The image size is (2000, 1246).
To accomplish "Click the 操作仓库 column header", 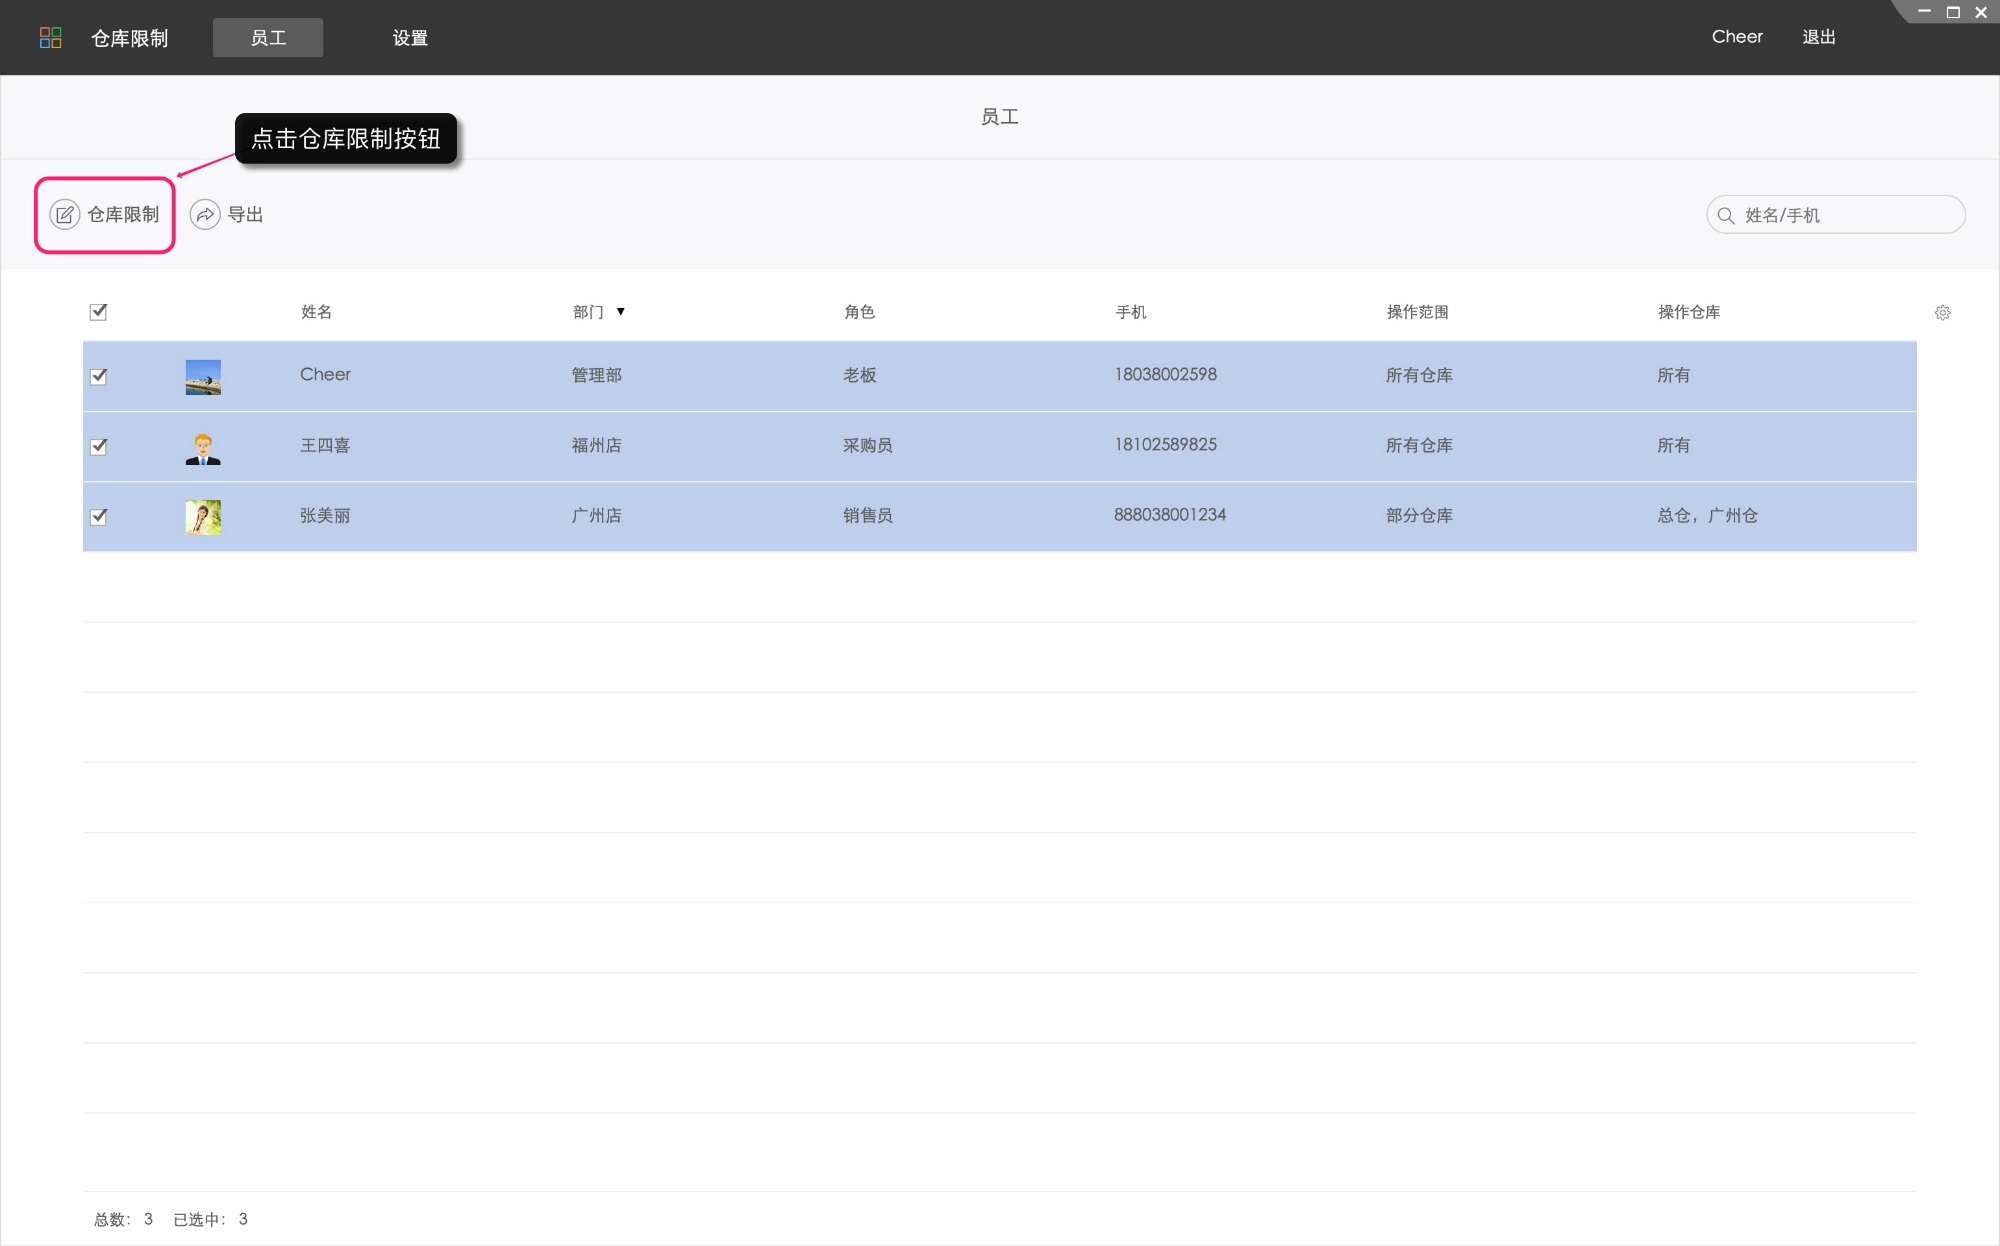I will pos(1689,312).
